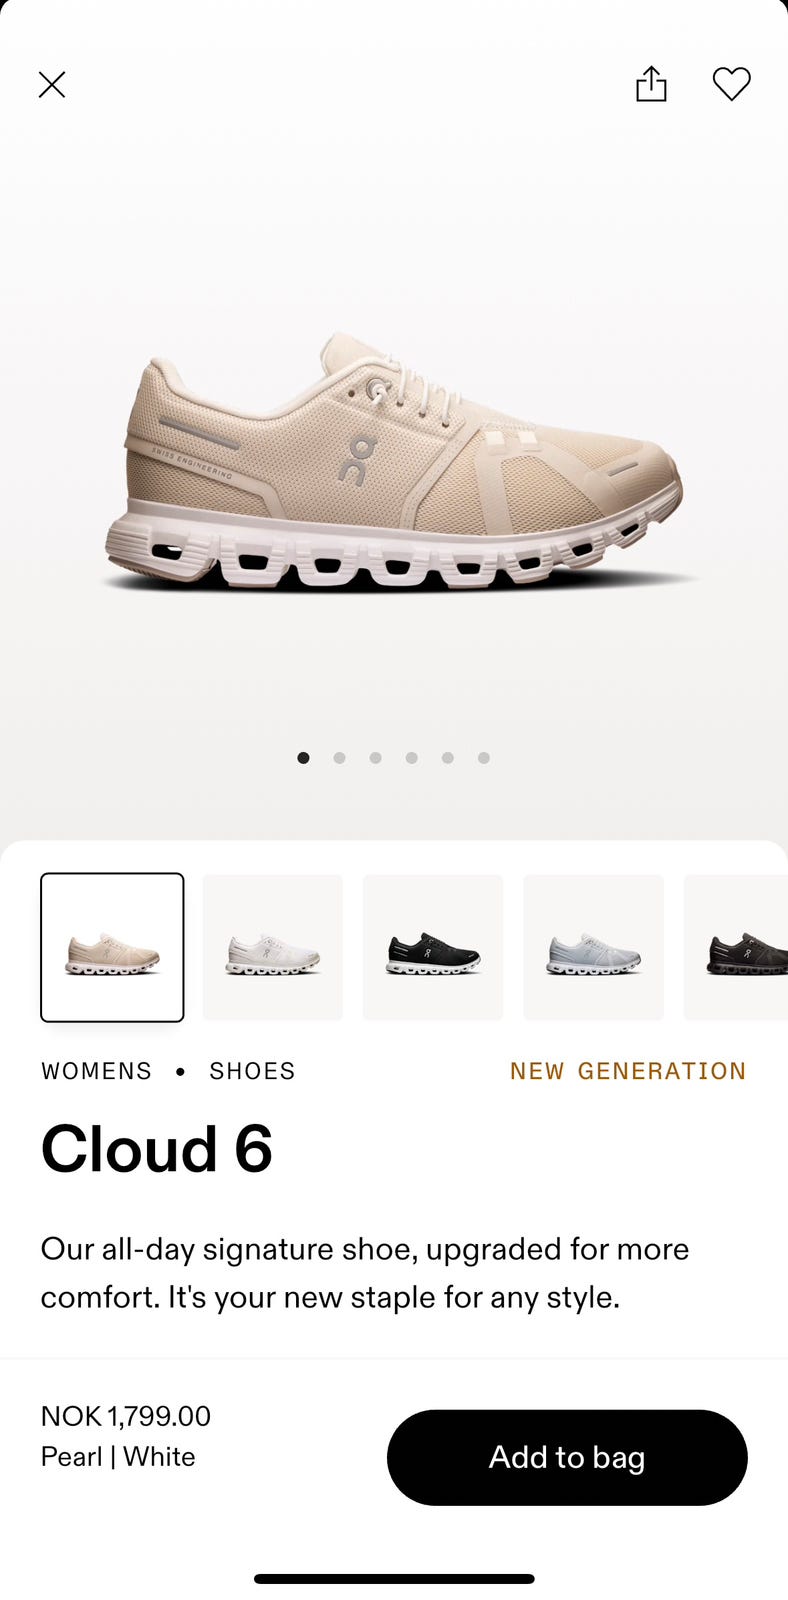Tap the Cloud 6 product title
This screenshot has width=788, height=1600.
pos(157,1148)
